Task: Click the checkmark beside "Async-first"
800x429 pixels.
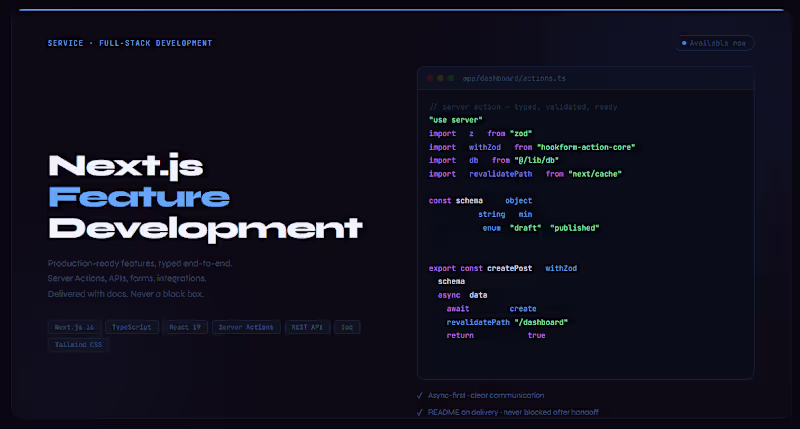Action: [420, 395]
